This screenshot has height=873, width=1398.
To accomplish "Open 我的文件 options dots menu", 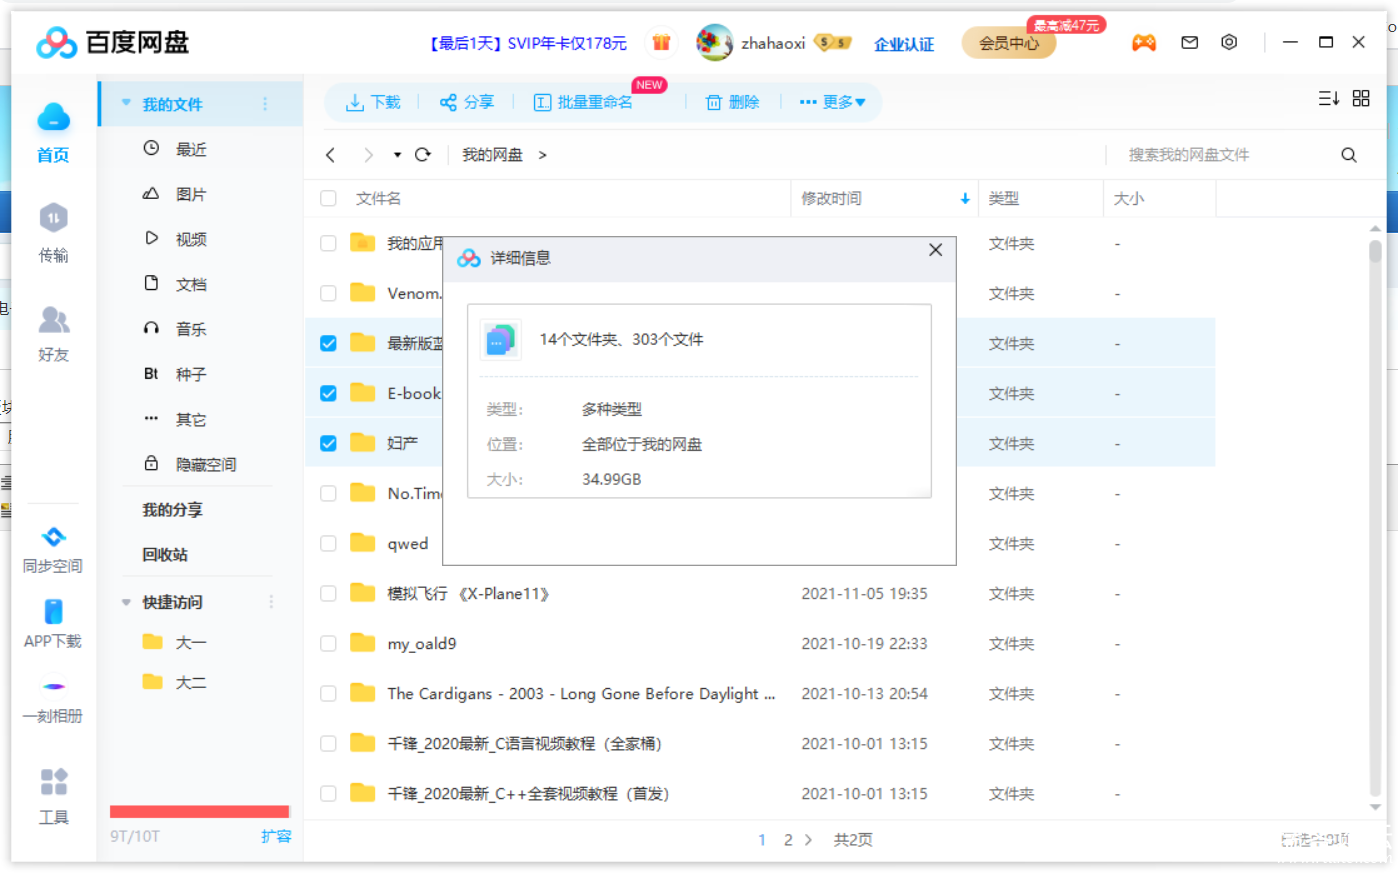I will tap(265, 103).
